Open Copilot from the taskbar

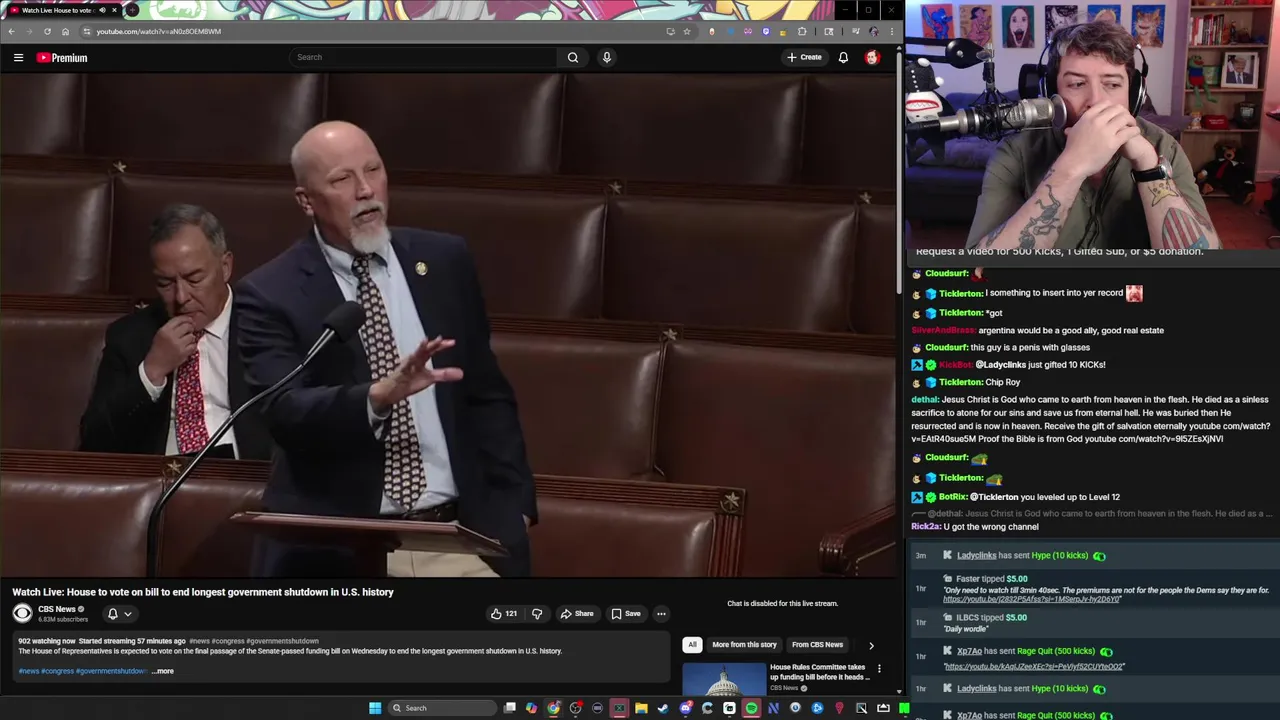click(531, 708)
